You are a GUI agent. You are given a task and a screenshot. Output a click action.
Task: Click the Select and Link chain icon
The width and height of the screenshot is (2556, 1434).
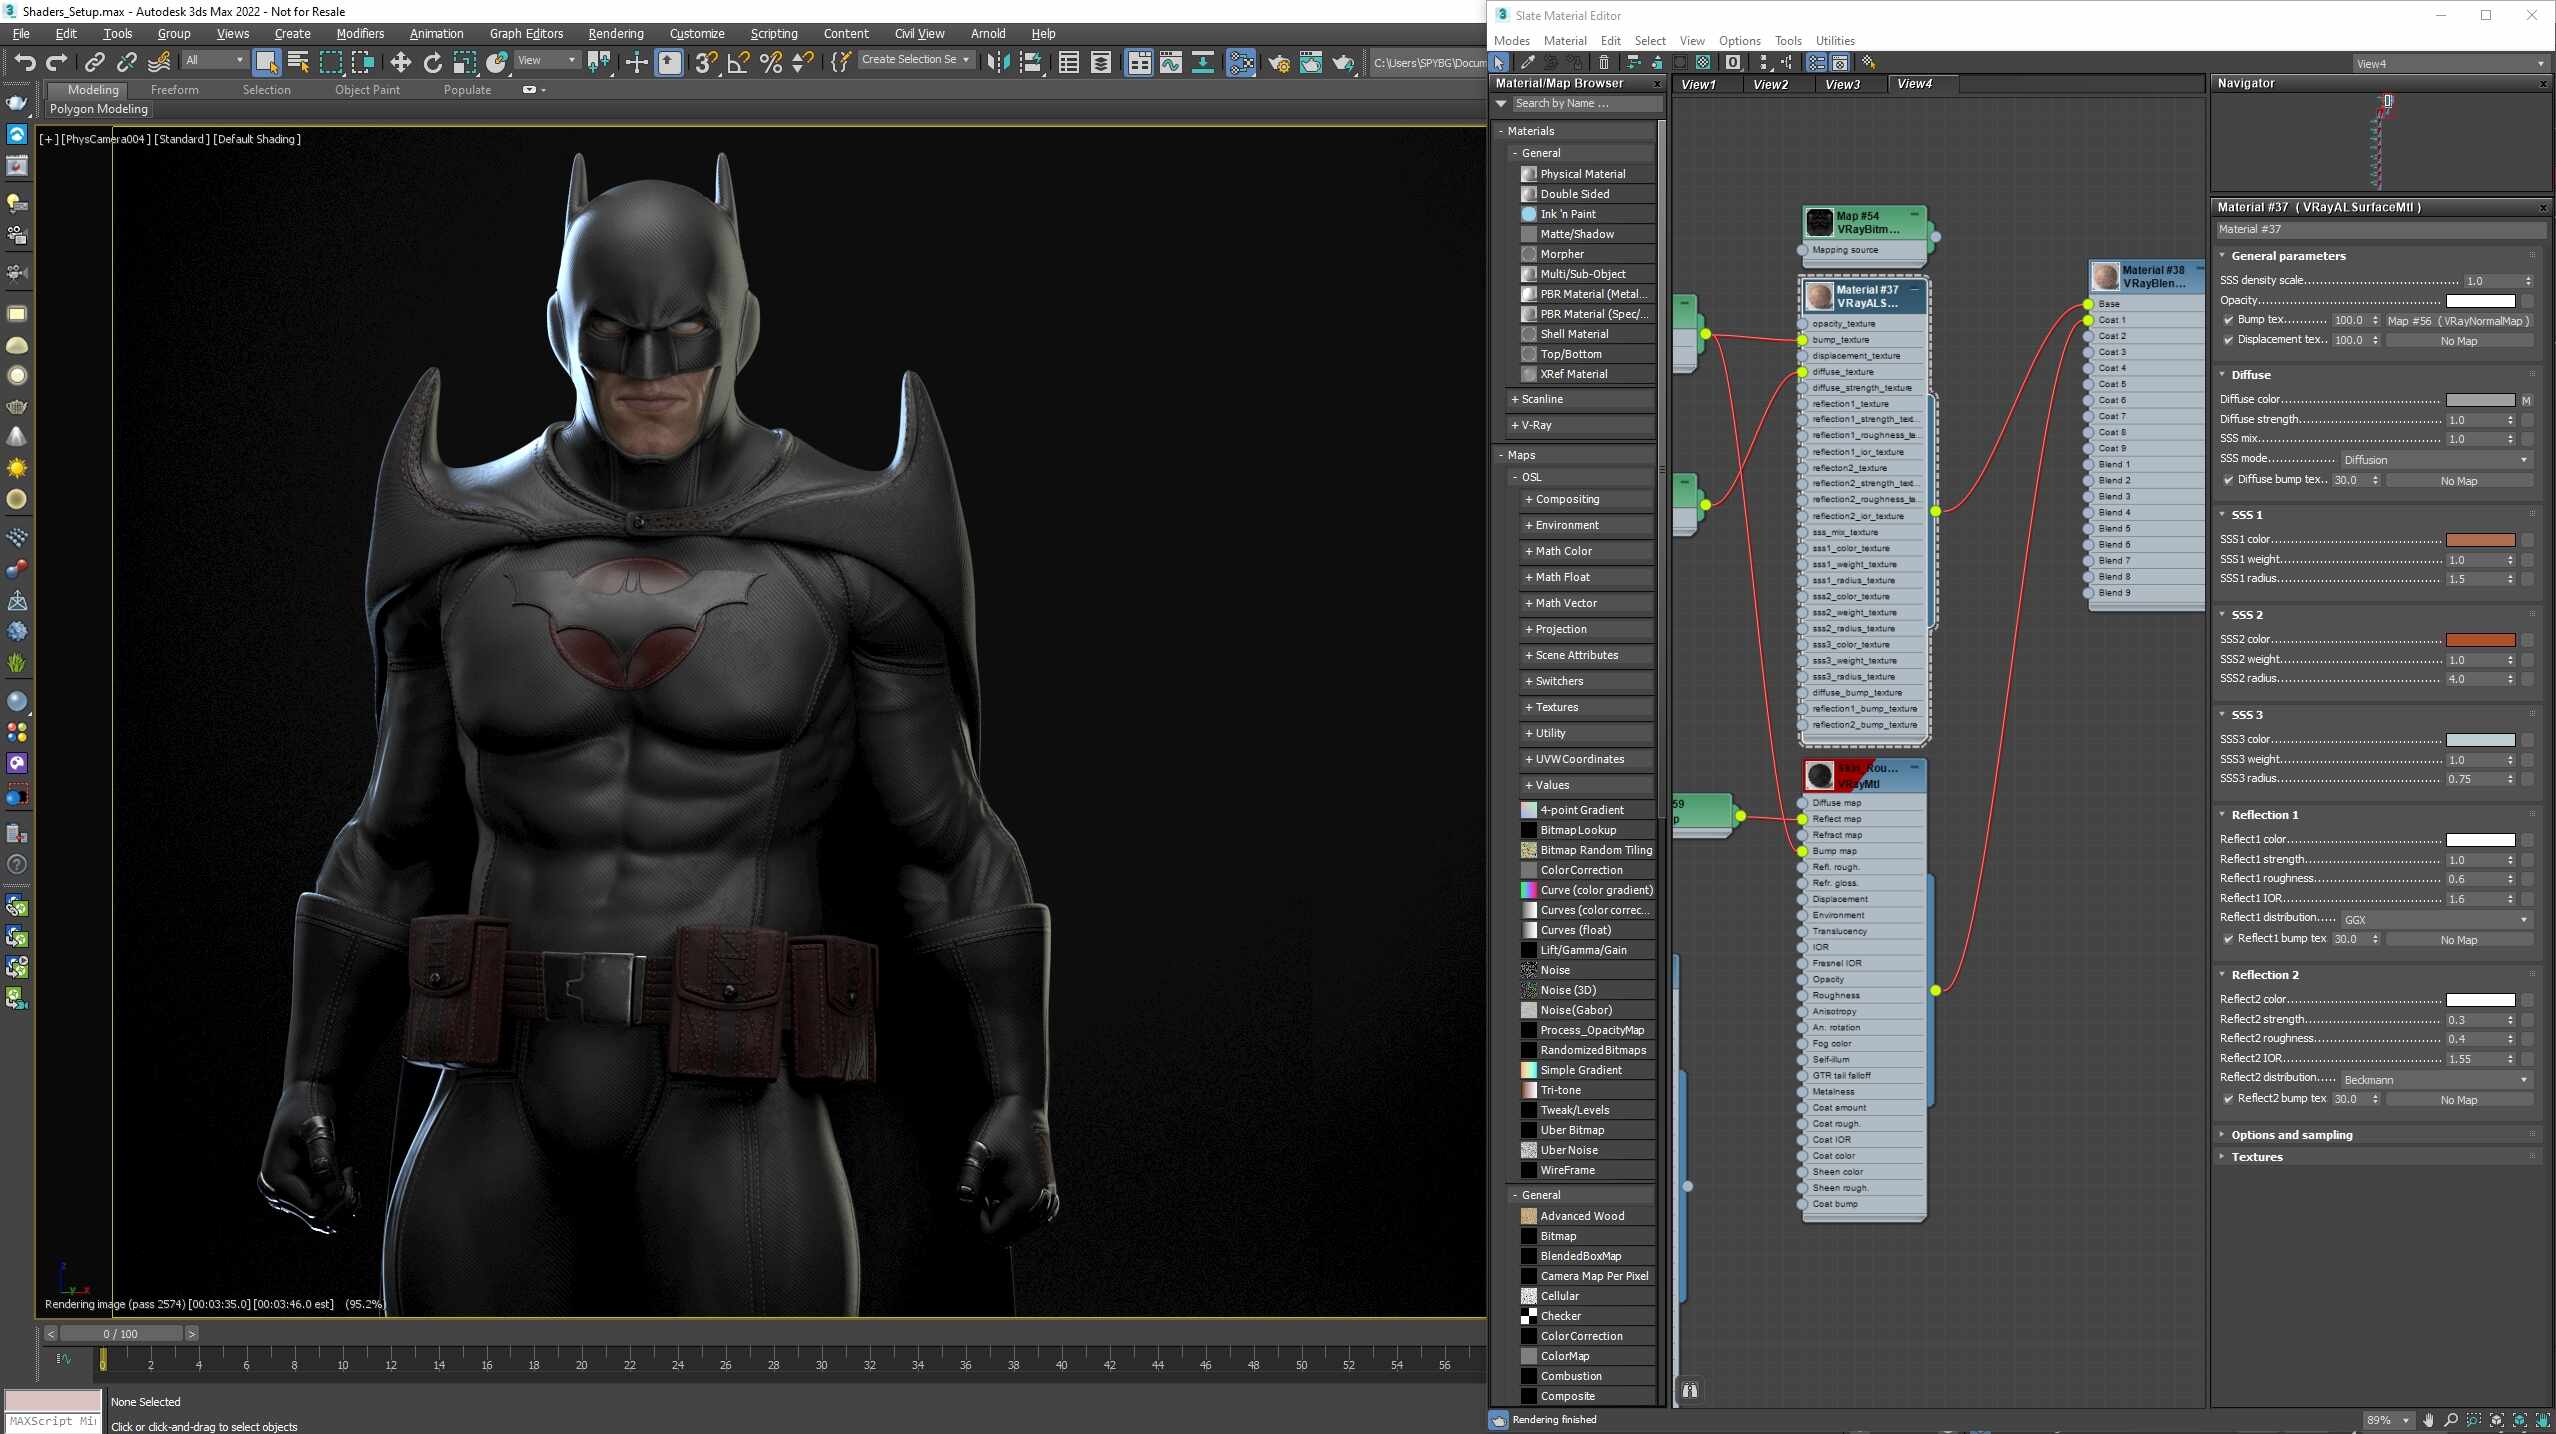click(x=94, y=63)
